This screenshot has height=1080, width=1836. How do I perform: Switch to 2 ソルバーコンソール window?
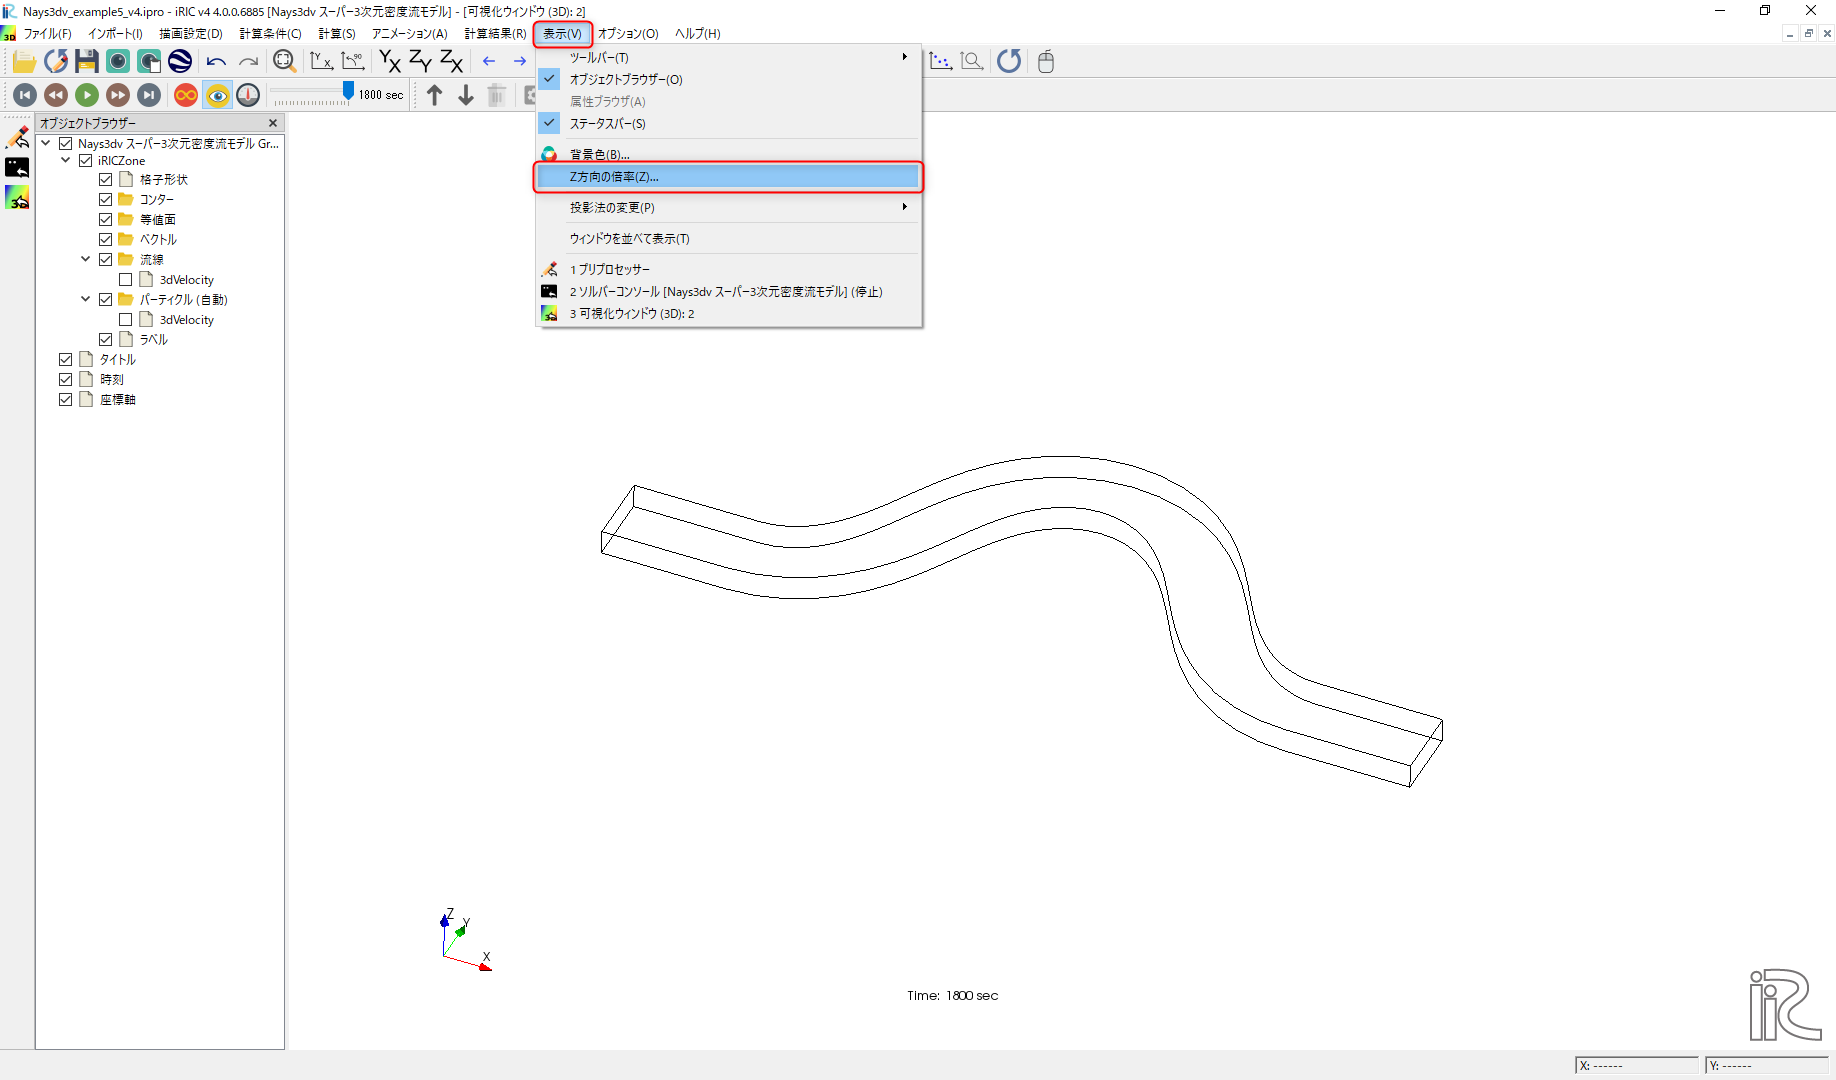point(729,292)
